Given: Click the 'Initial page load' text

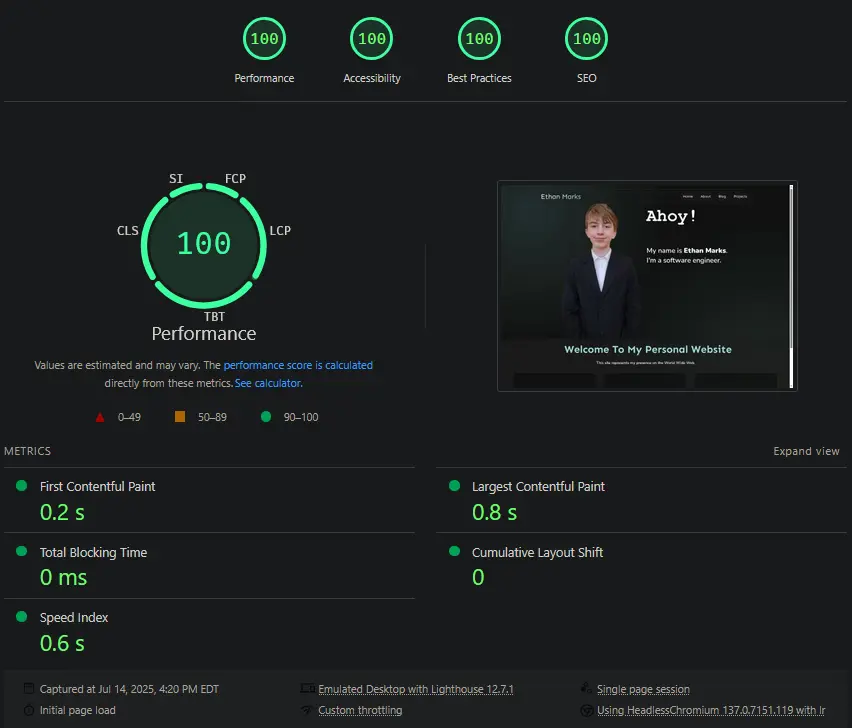Looking at the screenshot, I should [x=77, y=710].
